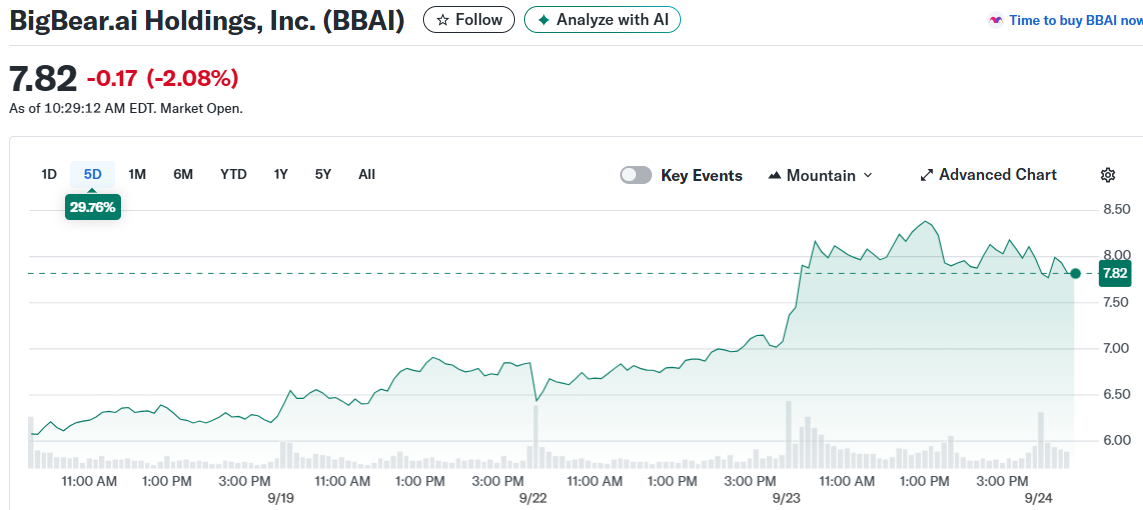Screen dimensions: 1143x510
Task: Select the 6M range tab
Action: (x=183, y=174)
